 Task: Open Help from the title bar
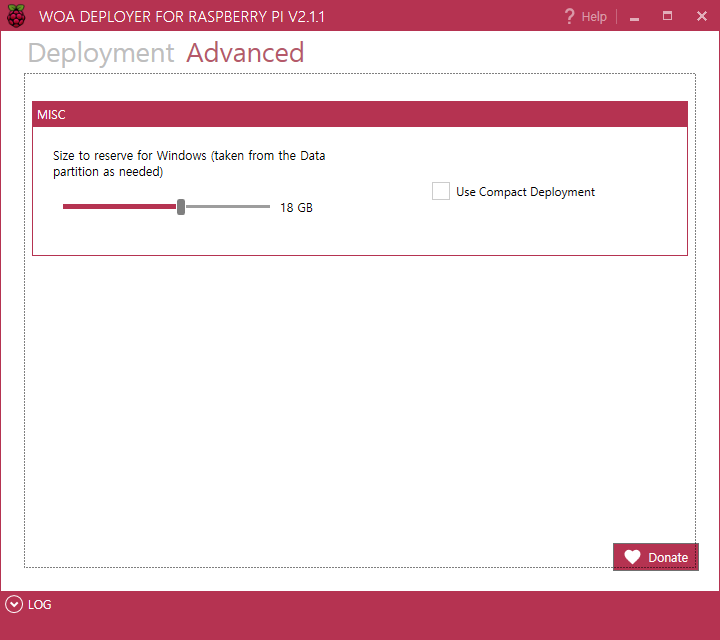click(585, 17)
